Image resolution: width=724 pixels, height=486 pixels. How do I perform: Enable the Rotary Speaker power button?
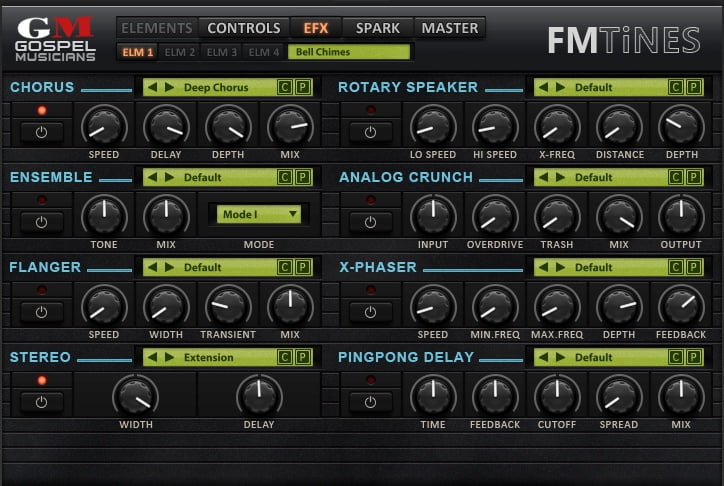click(370, 132)
